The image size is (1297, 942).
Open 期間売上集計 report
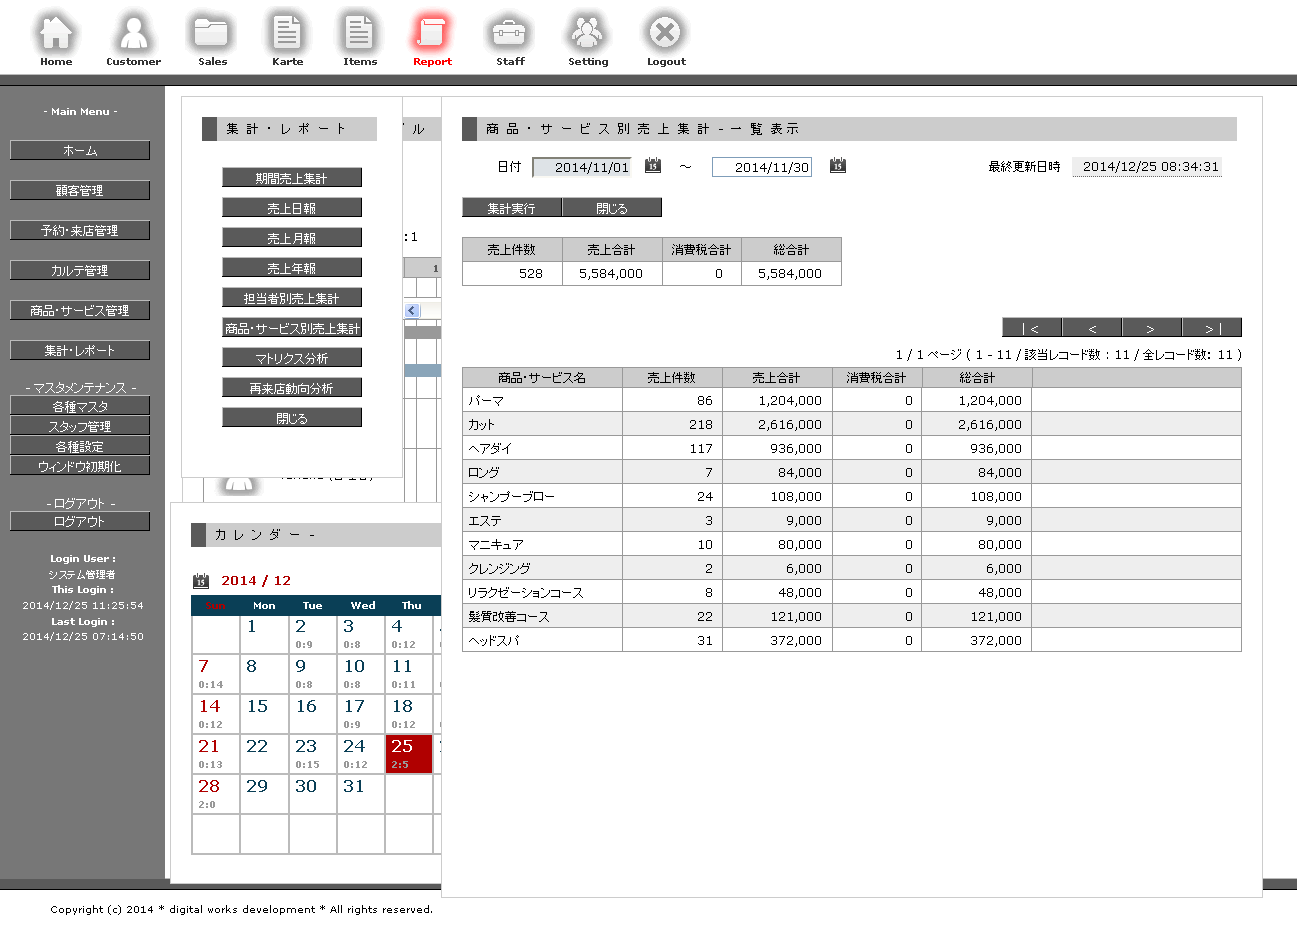click(x=292, y=178)
